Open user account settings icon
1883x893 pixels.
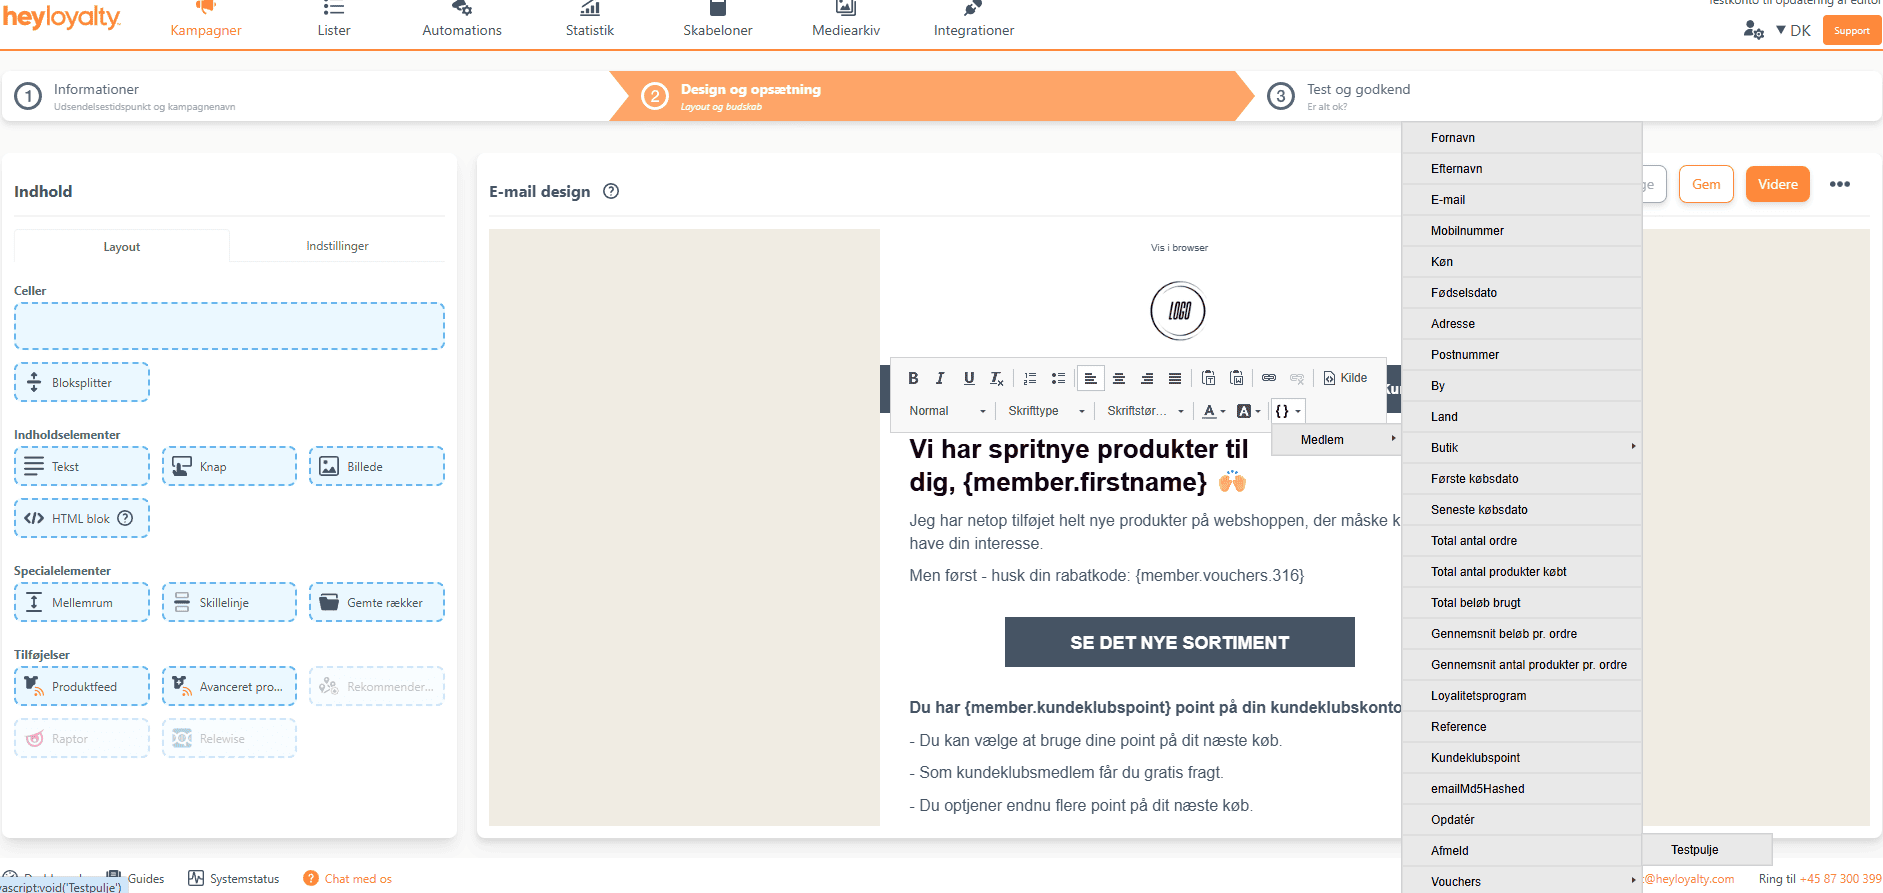tap(1753, 30)
